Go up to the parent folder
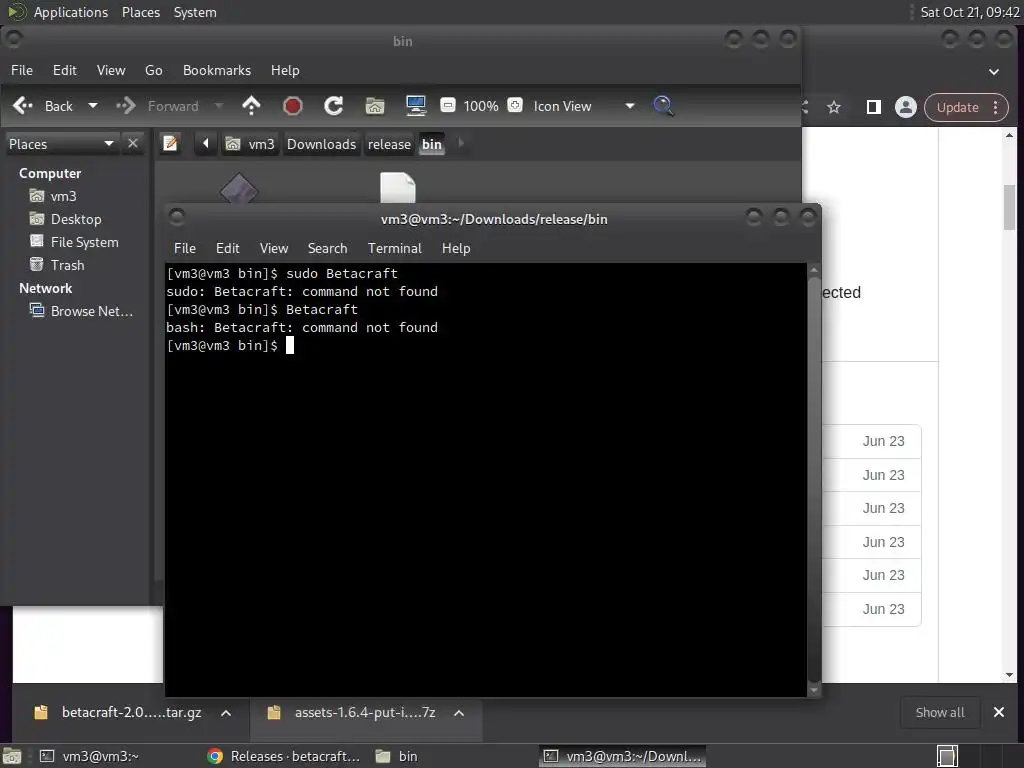Viewport: 1024px width, 768px height. (x=251, y=106)
